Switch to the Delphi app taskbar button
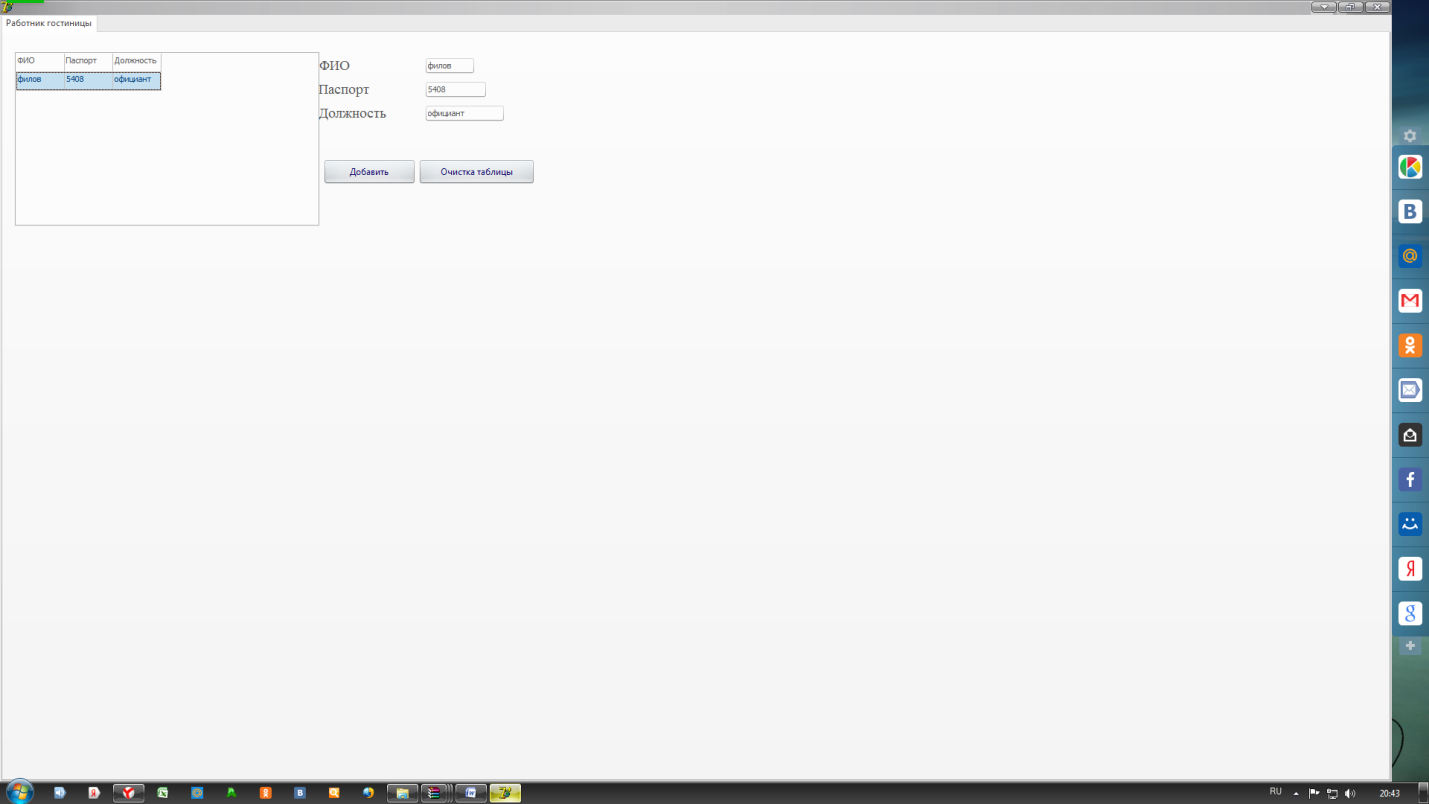The width and height of the screenshot is (1429, 804). point(505,793)
